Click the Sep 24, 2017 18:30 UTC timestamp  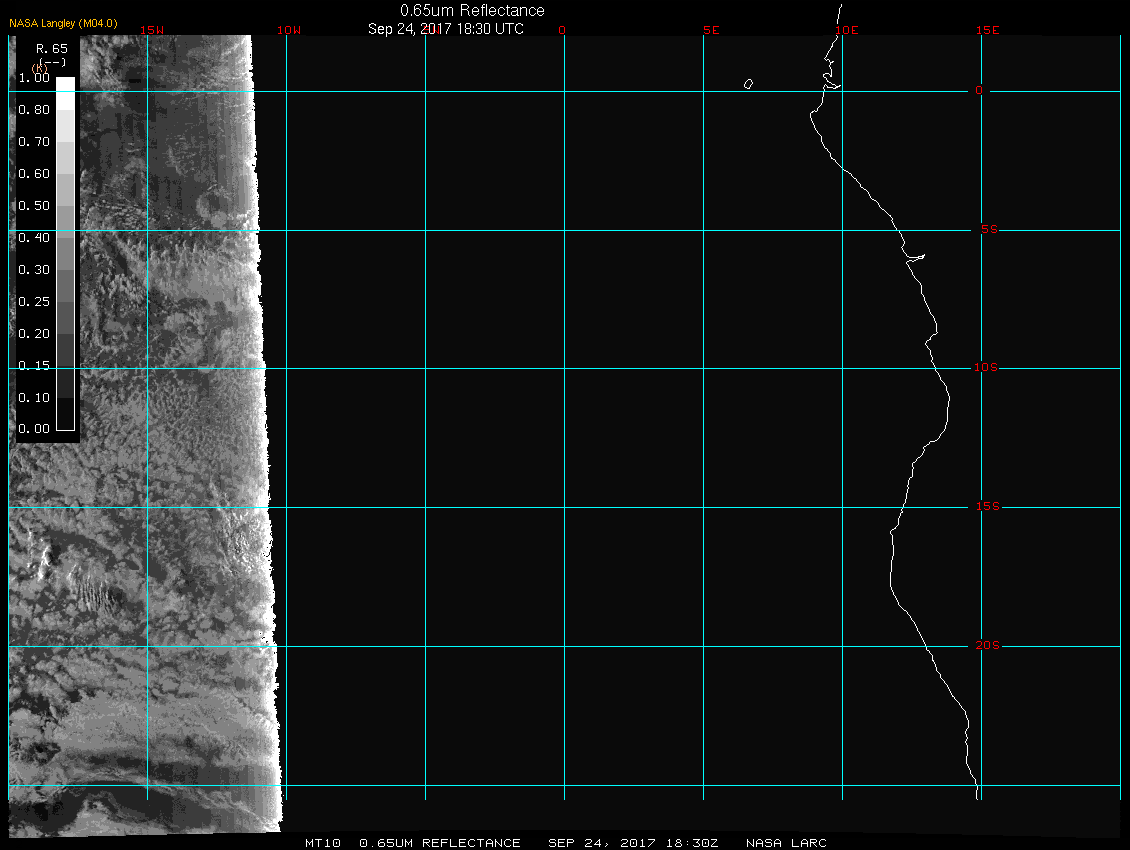[x=445, y=29]
